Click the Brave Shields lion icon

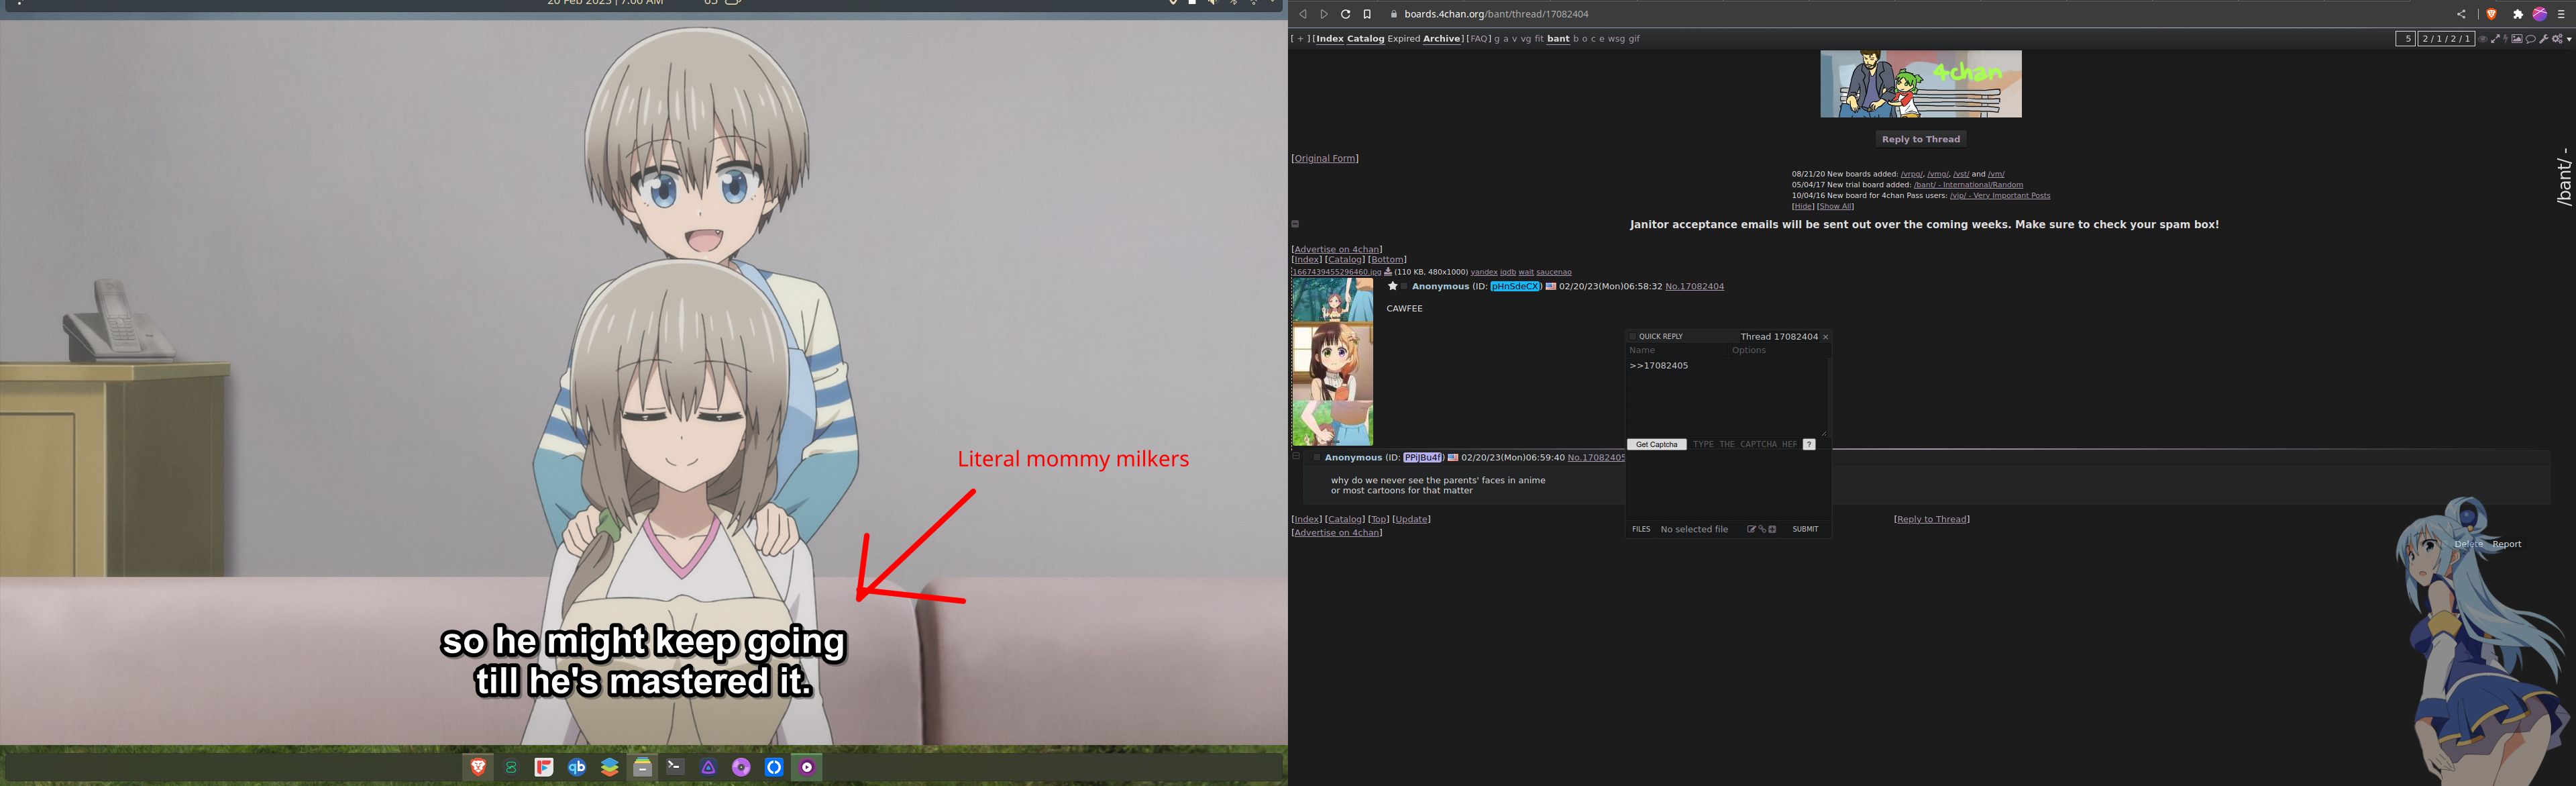tap(2491, 14)
